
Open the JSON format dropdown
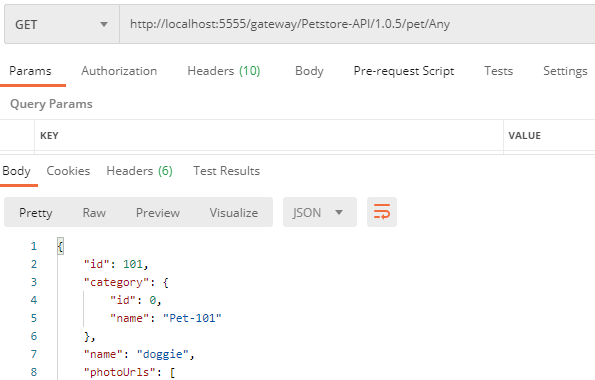click(x=320, y=212)
